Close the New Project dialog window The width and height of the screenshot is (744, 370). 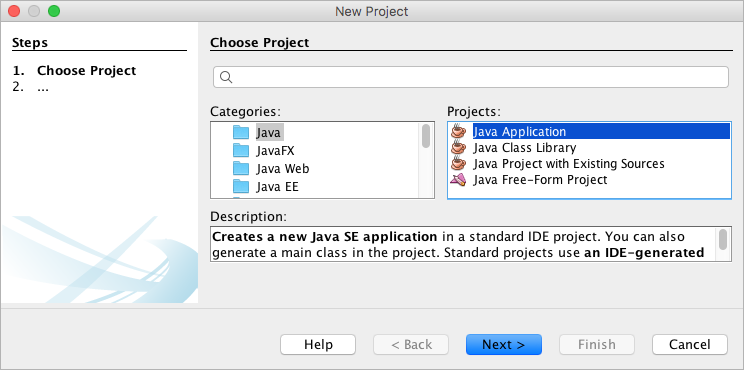(x=14, y=11)
